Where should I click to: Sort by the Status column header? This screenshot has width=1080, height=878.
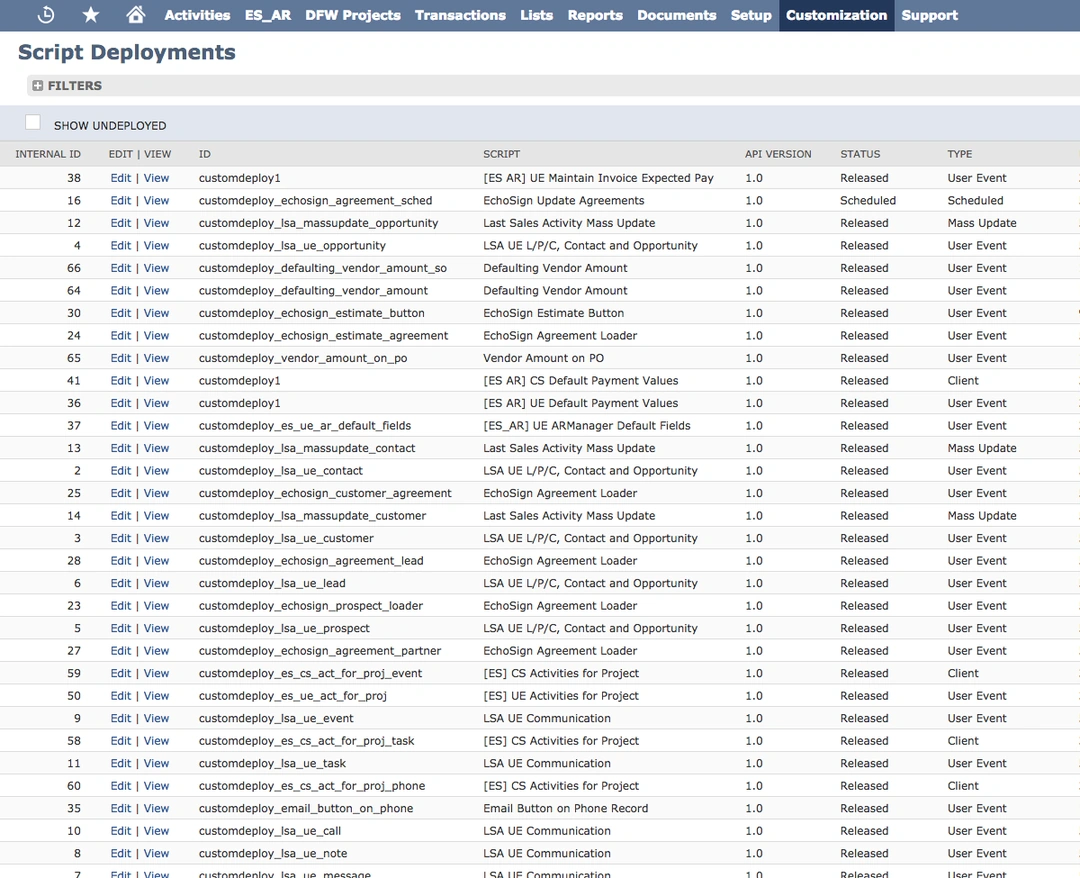860,154
